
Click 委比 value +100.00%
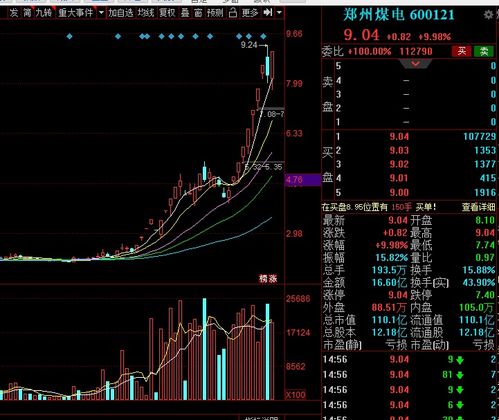click(x=369, y=51)
